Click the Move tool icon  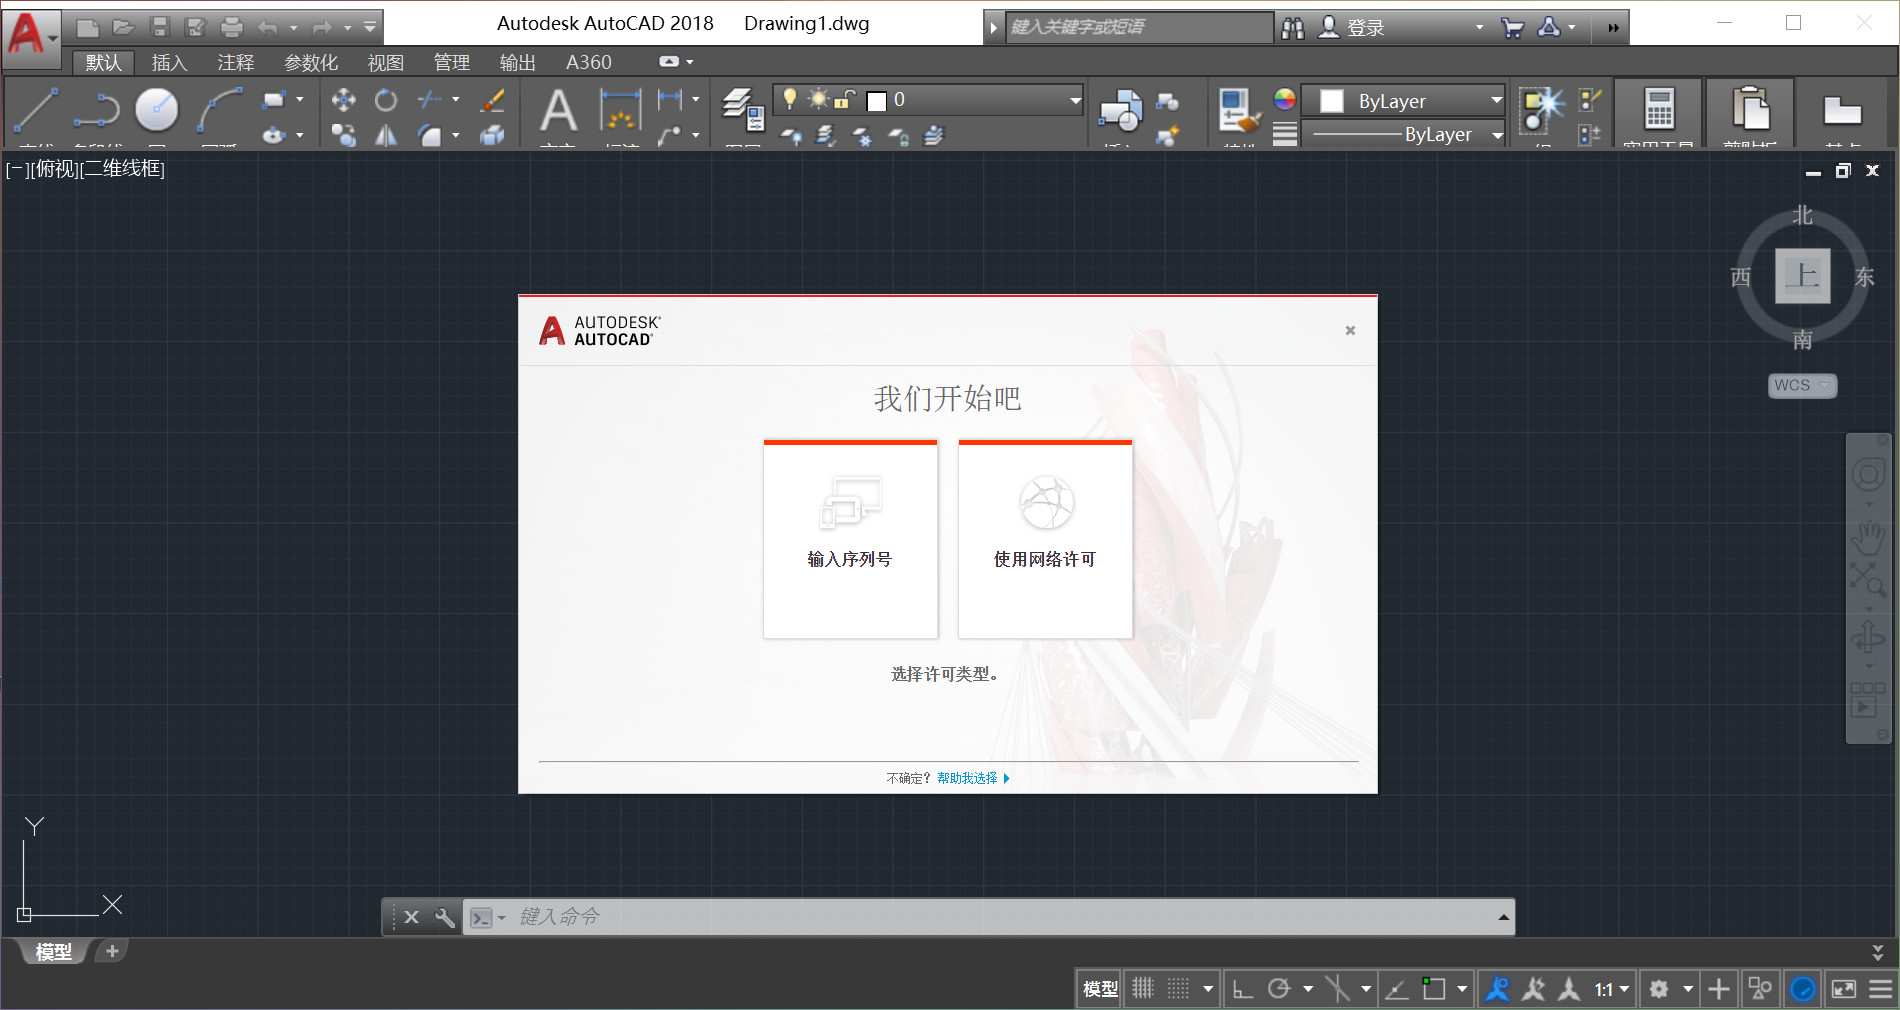343,100
